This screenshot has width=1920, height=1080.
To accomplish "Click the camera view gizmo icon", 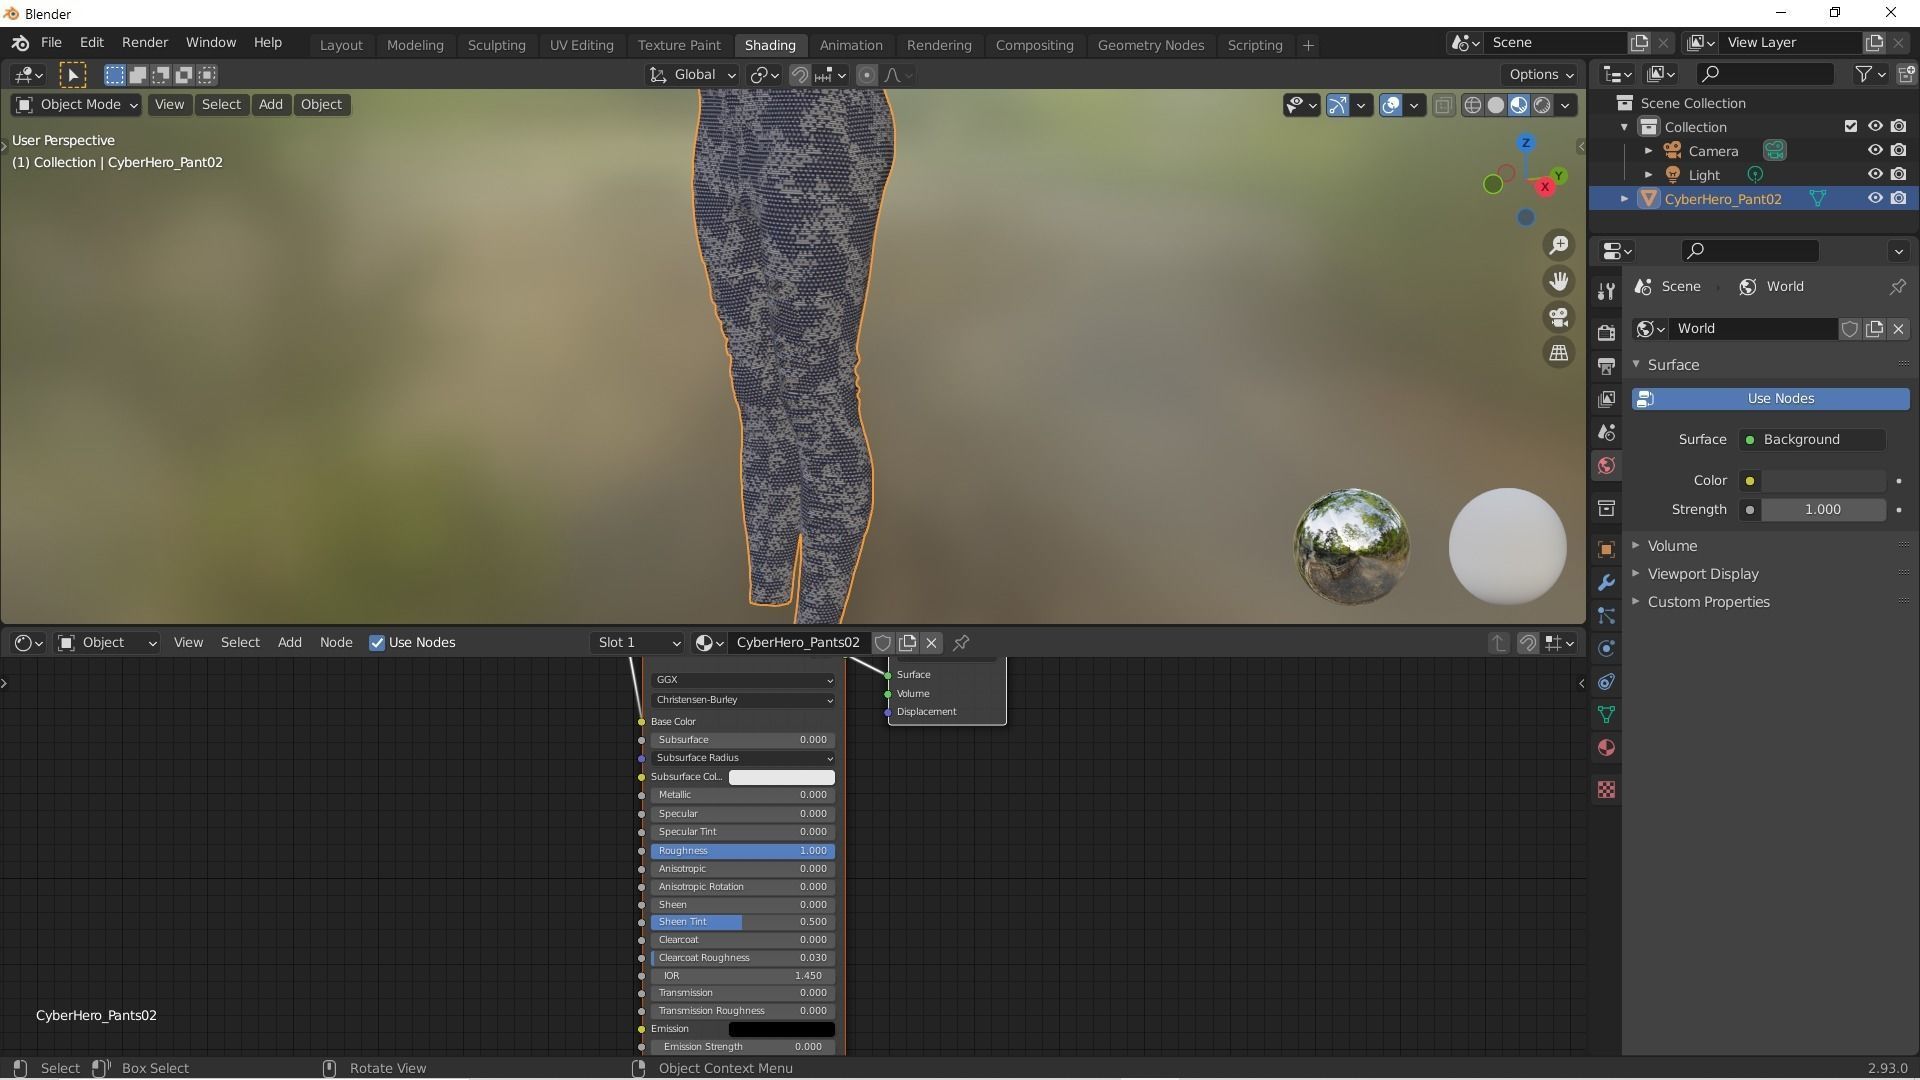I will [x=1558, y=318].
